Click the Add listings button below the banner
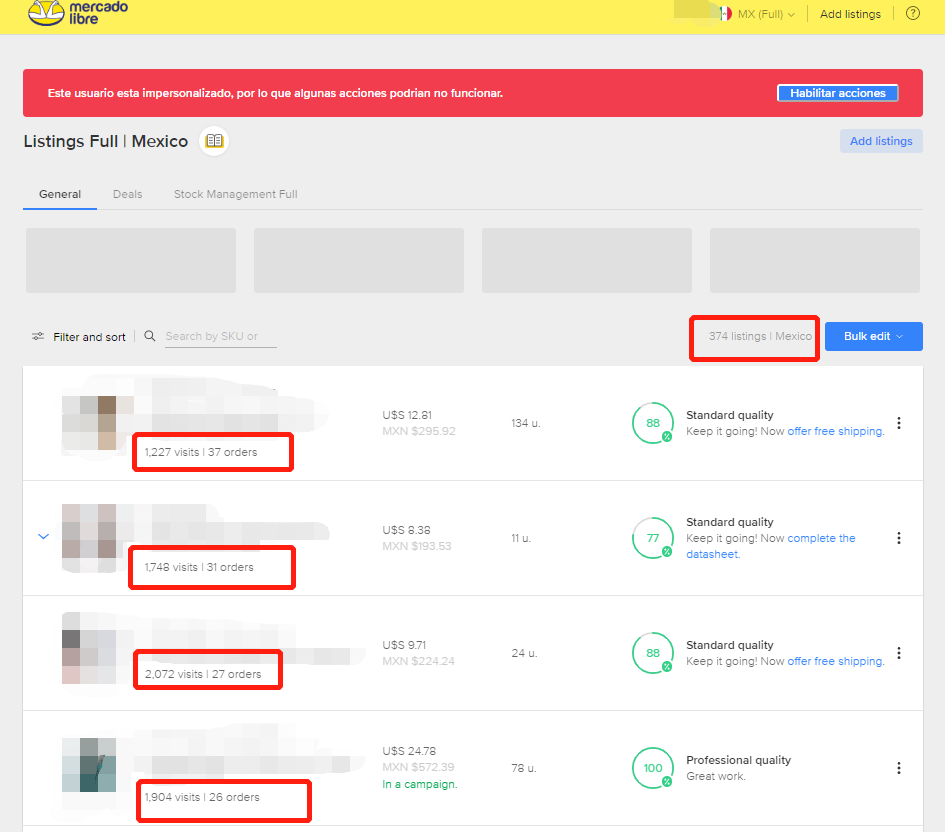 [880, 141]
